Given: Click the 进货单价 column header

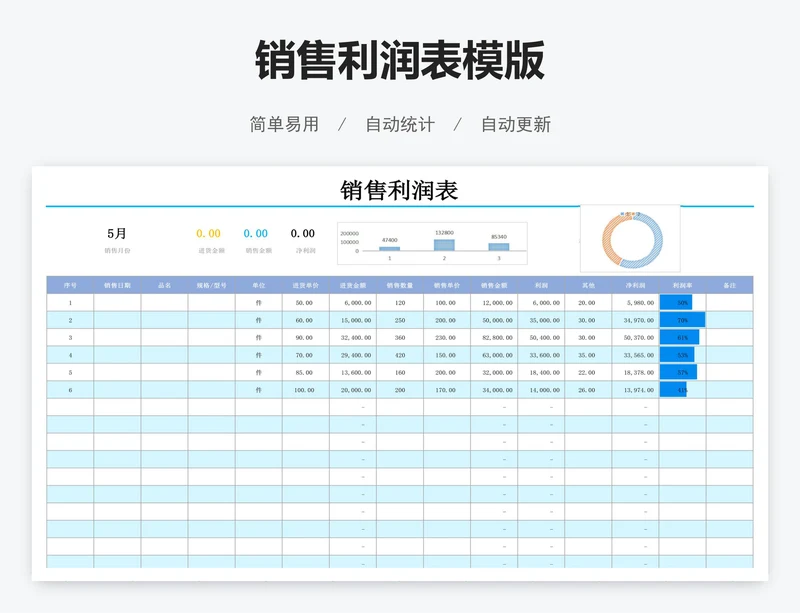Looking at the screenshot, I should (x=306, y=285).
